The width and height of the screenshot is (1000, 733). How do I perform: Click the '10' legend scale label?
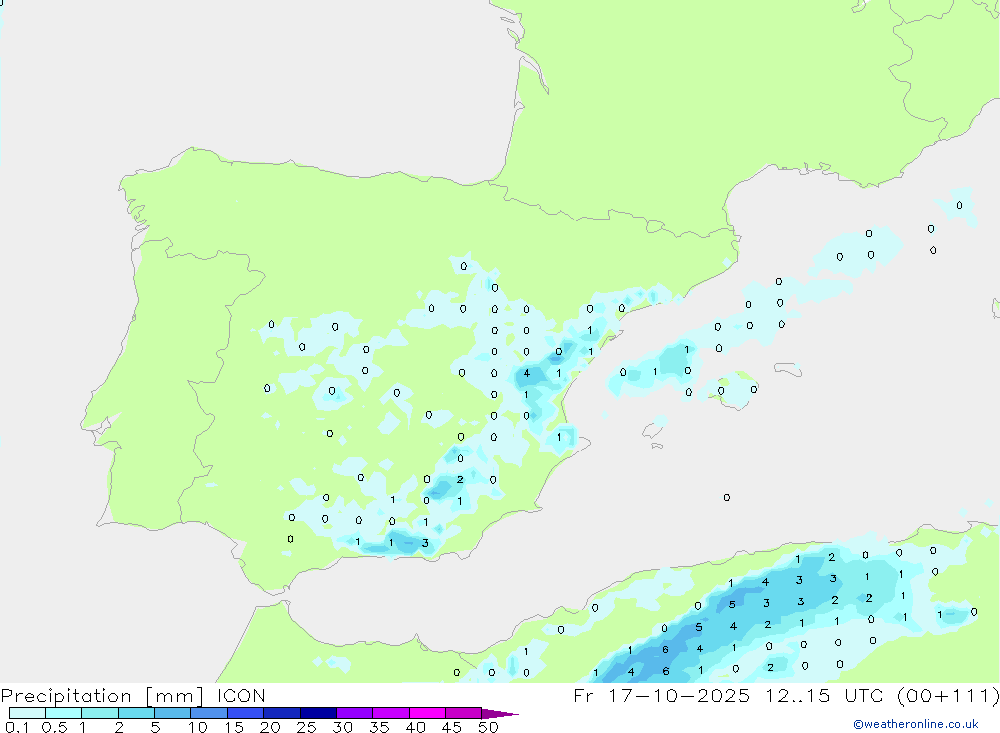(198, 727)
